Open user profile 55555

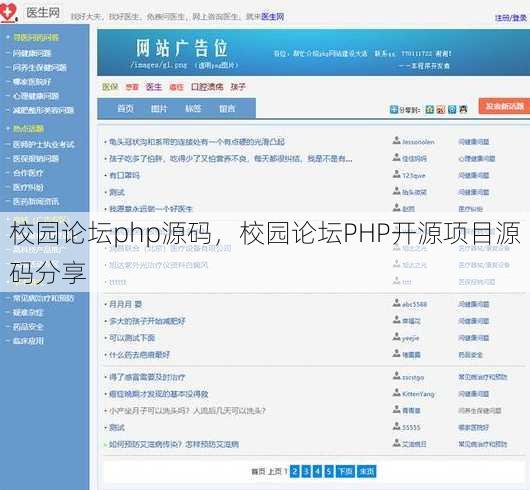[x=411, y=428]
